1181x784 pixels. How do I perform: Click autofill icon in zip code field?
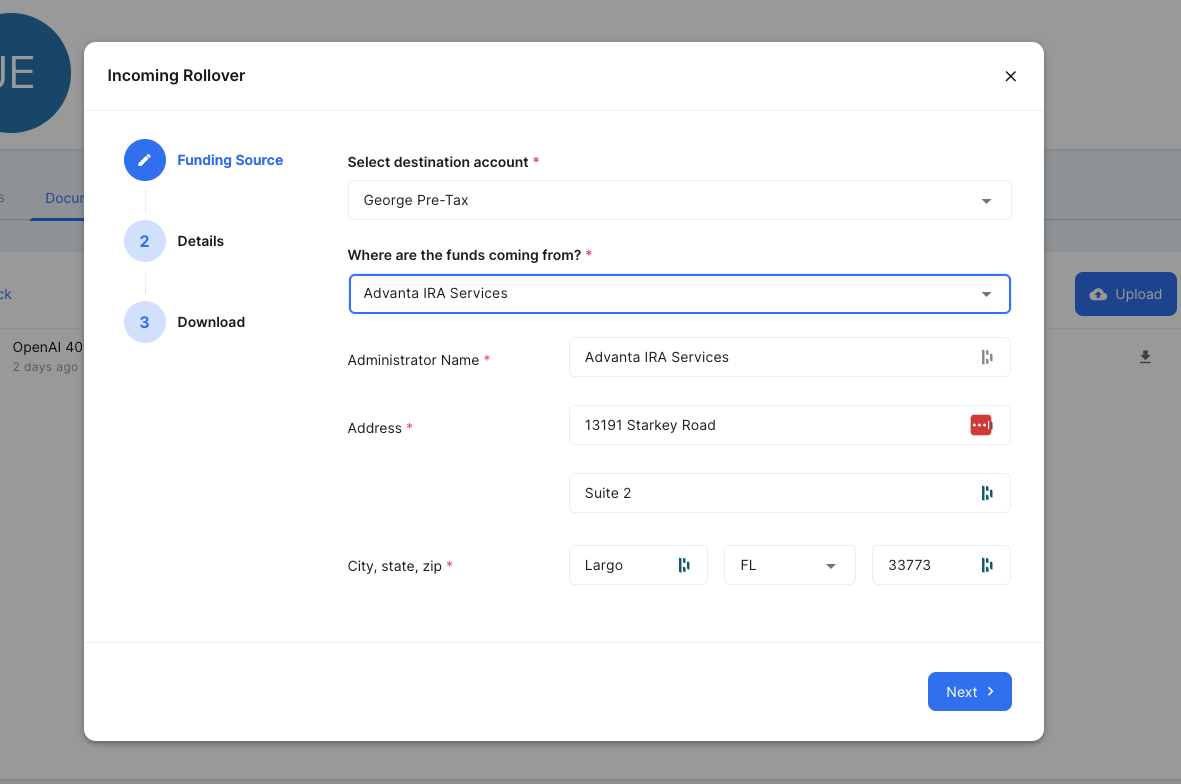pyautogui.click(x=987, y=565)
